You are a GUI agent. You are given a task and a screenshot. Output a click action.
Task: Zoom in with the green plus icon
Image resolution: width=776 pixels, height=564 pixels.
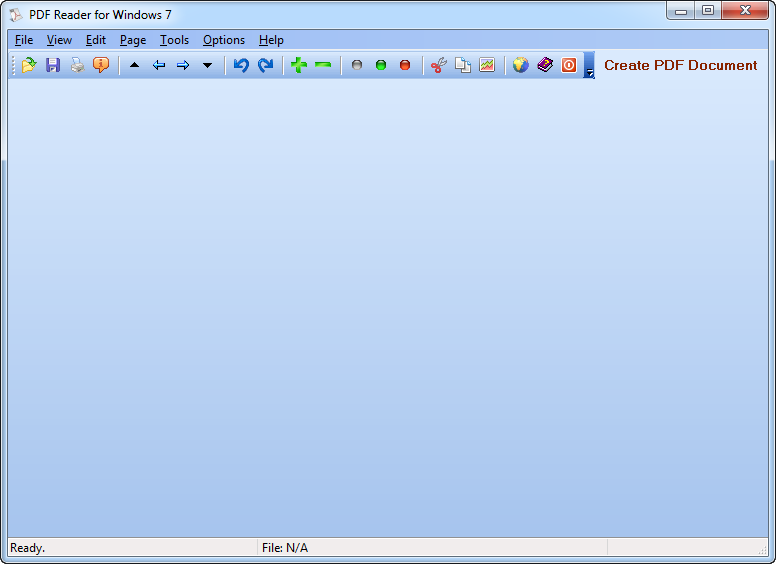[299, 65]
